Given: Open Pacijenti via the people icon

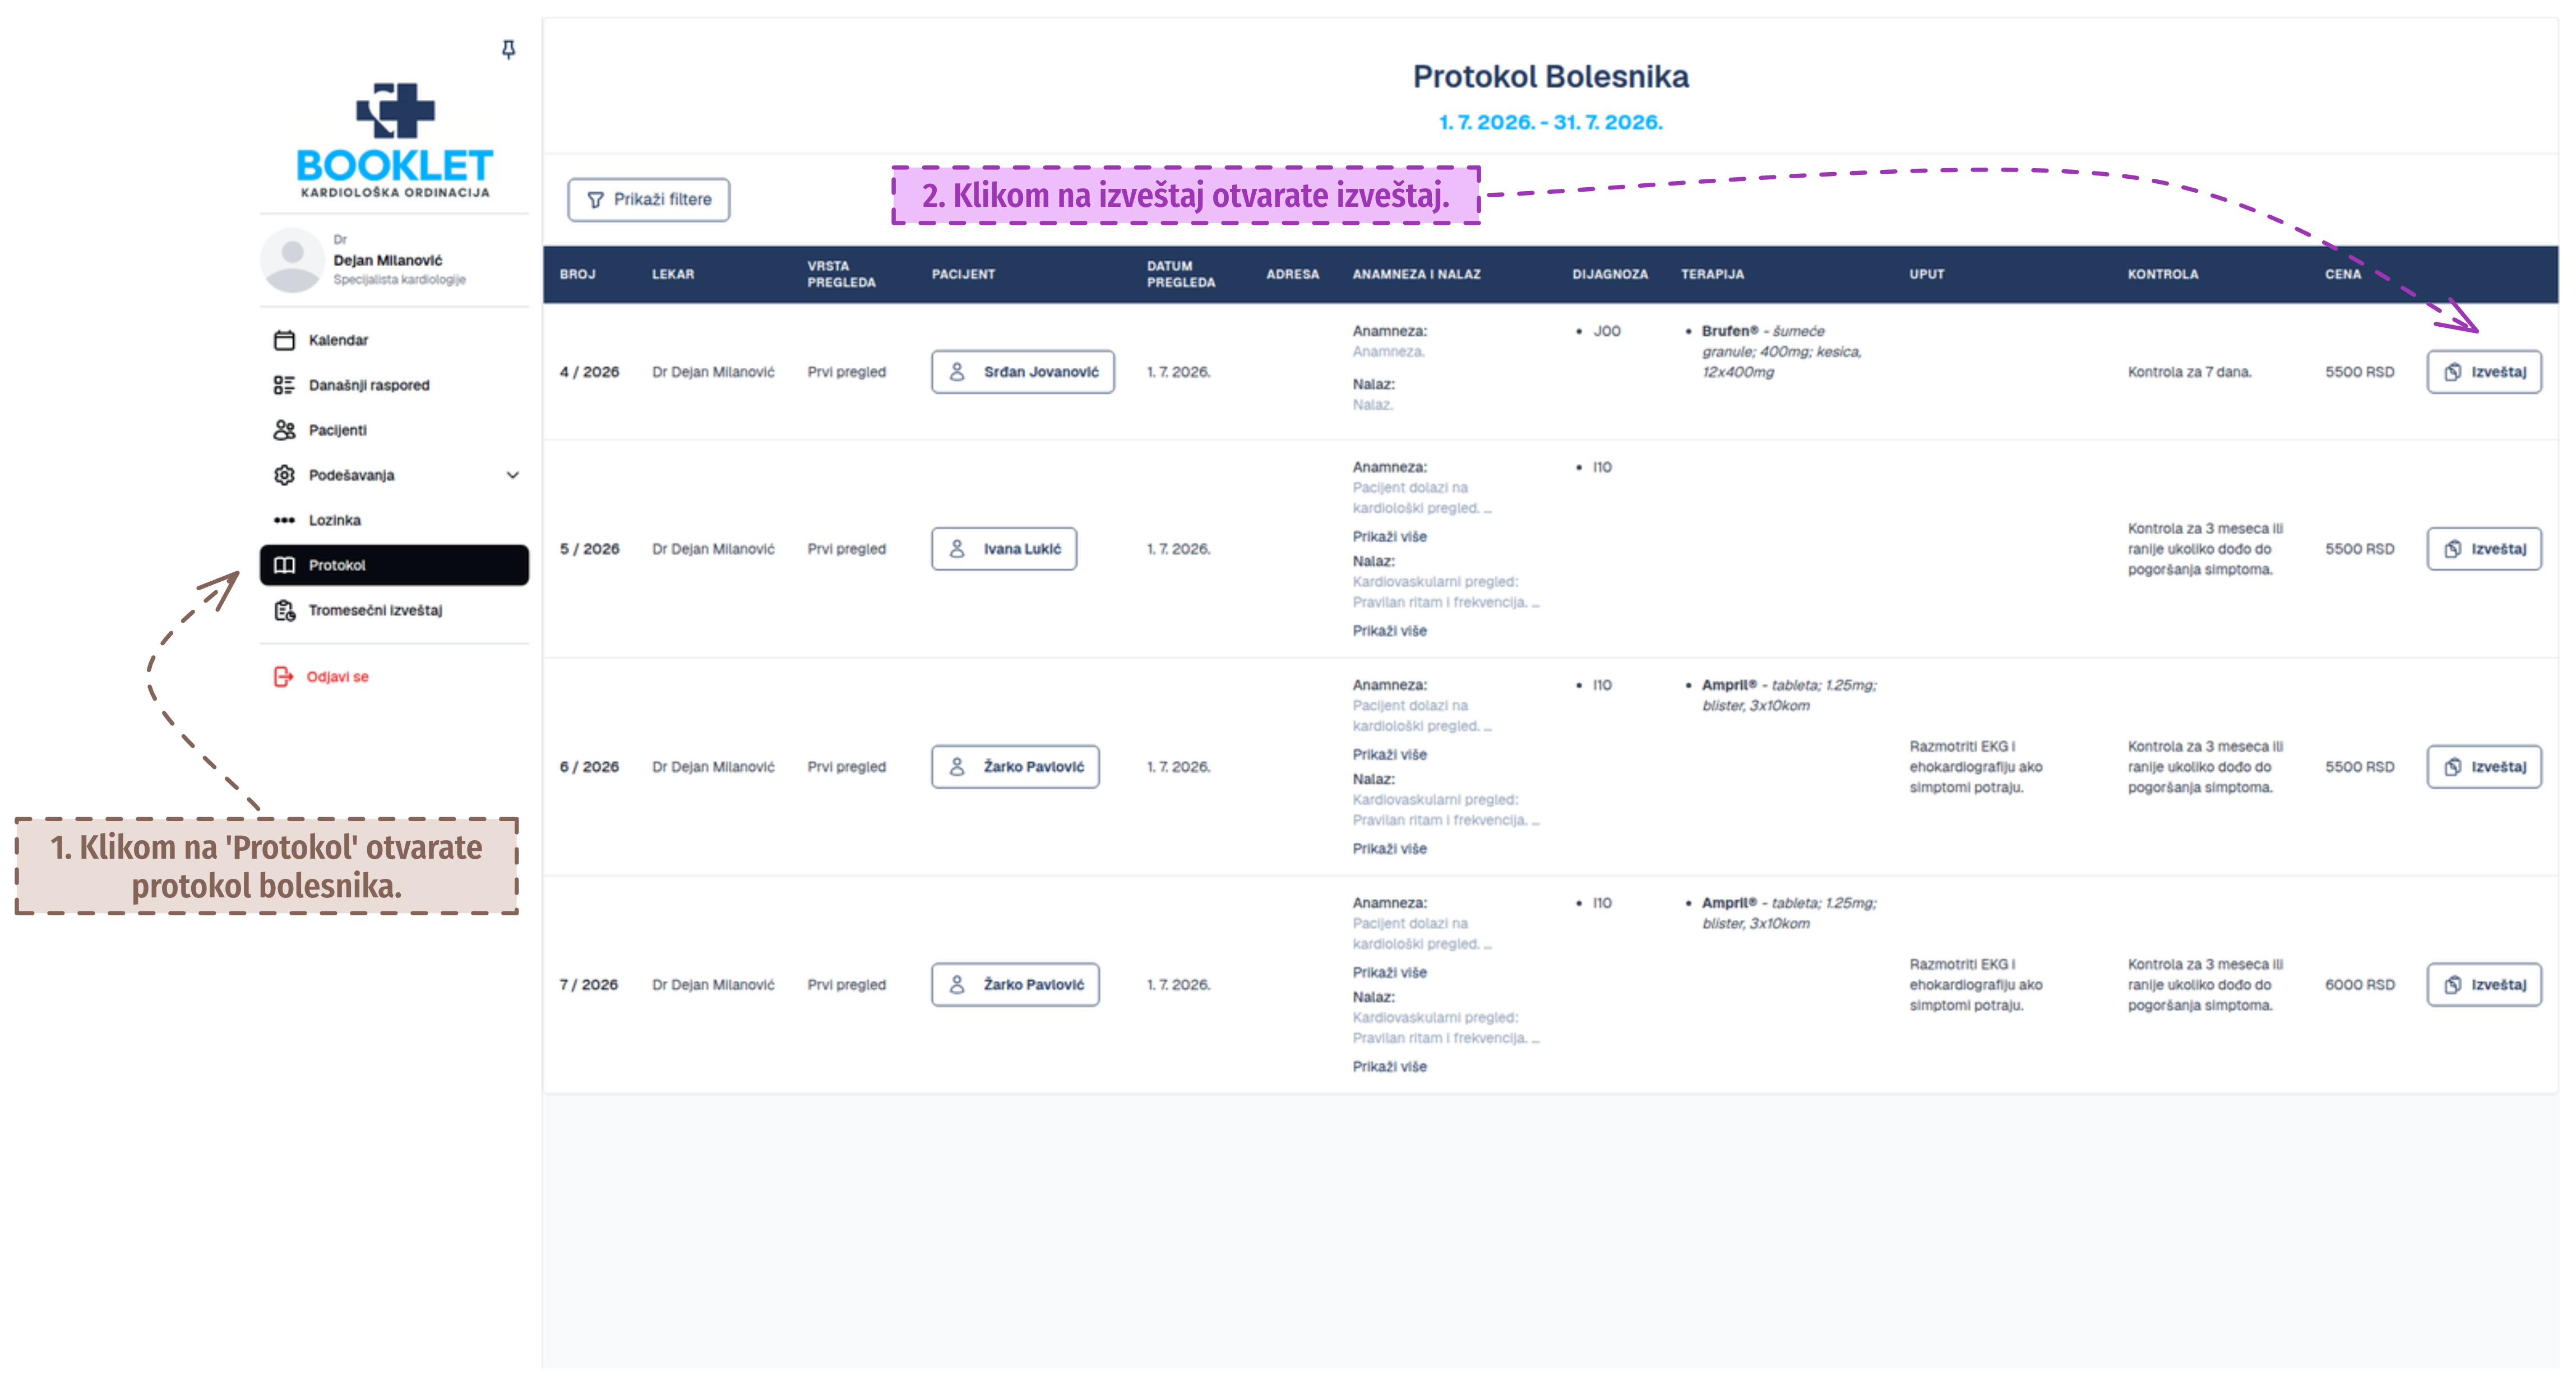Looking at the screenshot, I should tap(284, 430).
